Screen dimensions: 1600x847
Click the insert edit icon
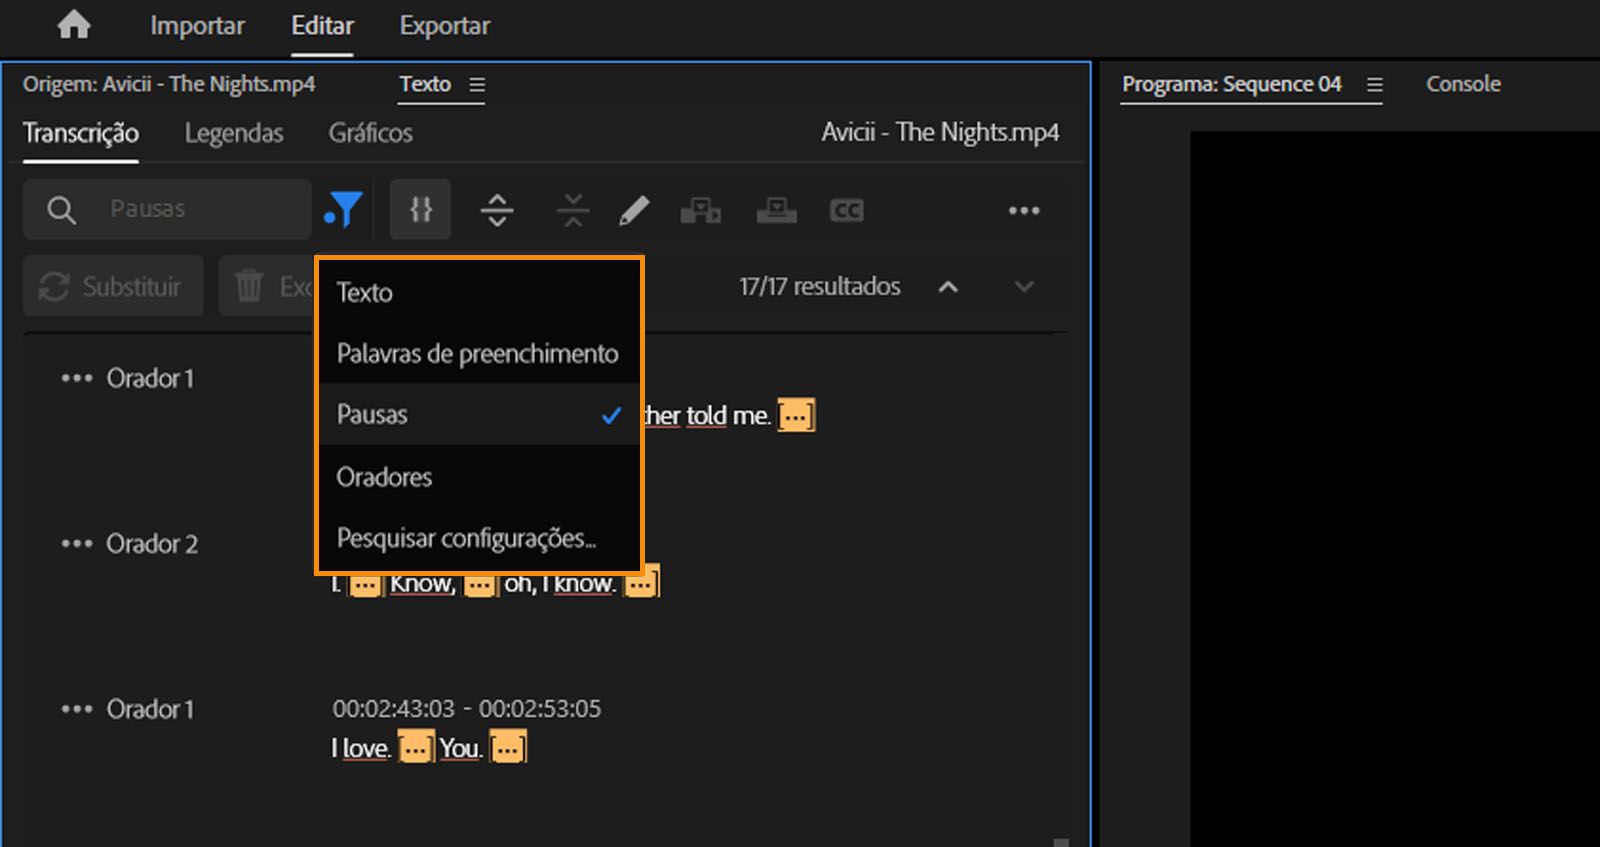pyautogui.click(x=701, y=210)
